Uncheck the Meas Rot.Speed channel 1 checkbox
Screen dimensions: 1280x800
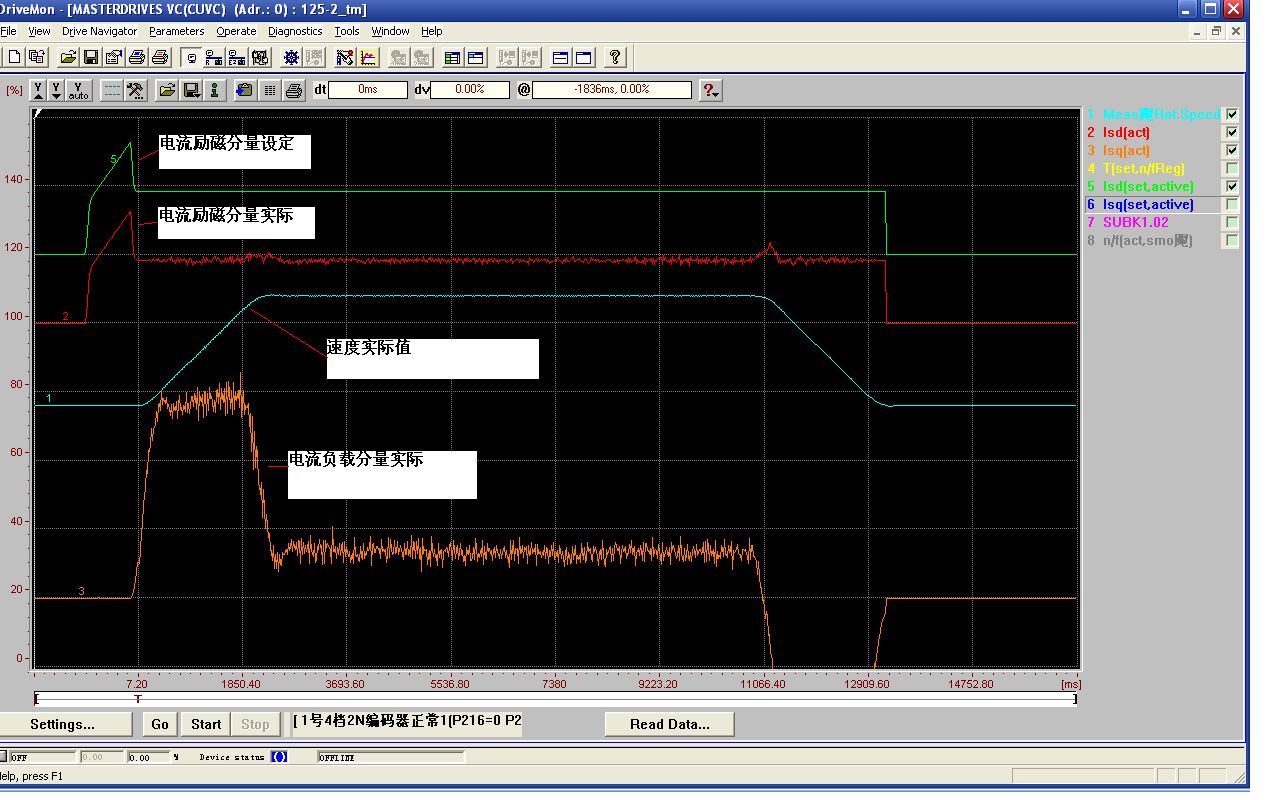pyautogui.click(x=1232, y=114)
